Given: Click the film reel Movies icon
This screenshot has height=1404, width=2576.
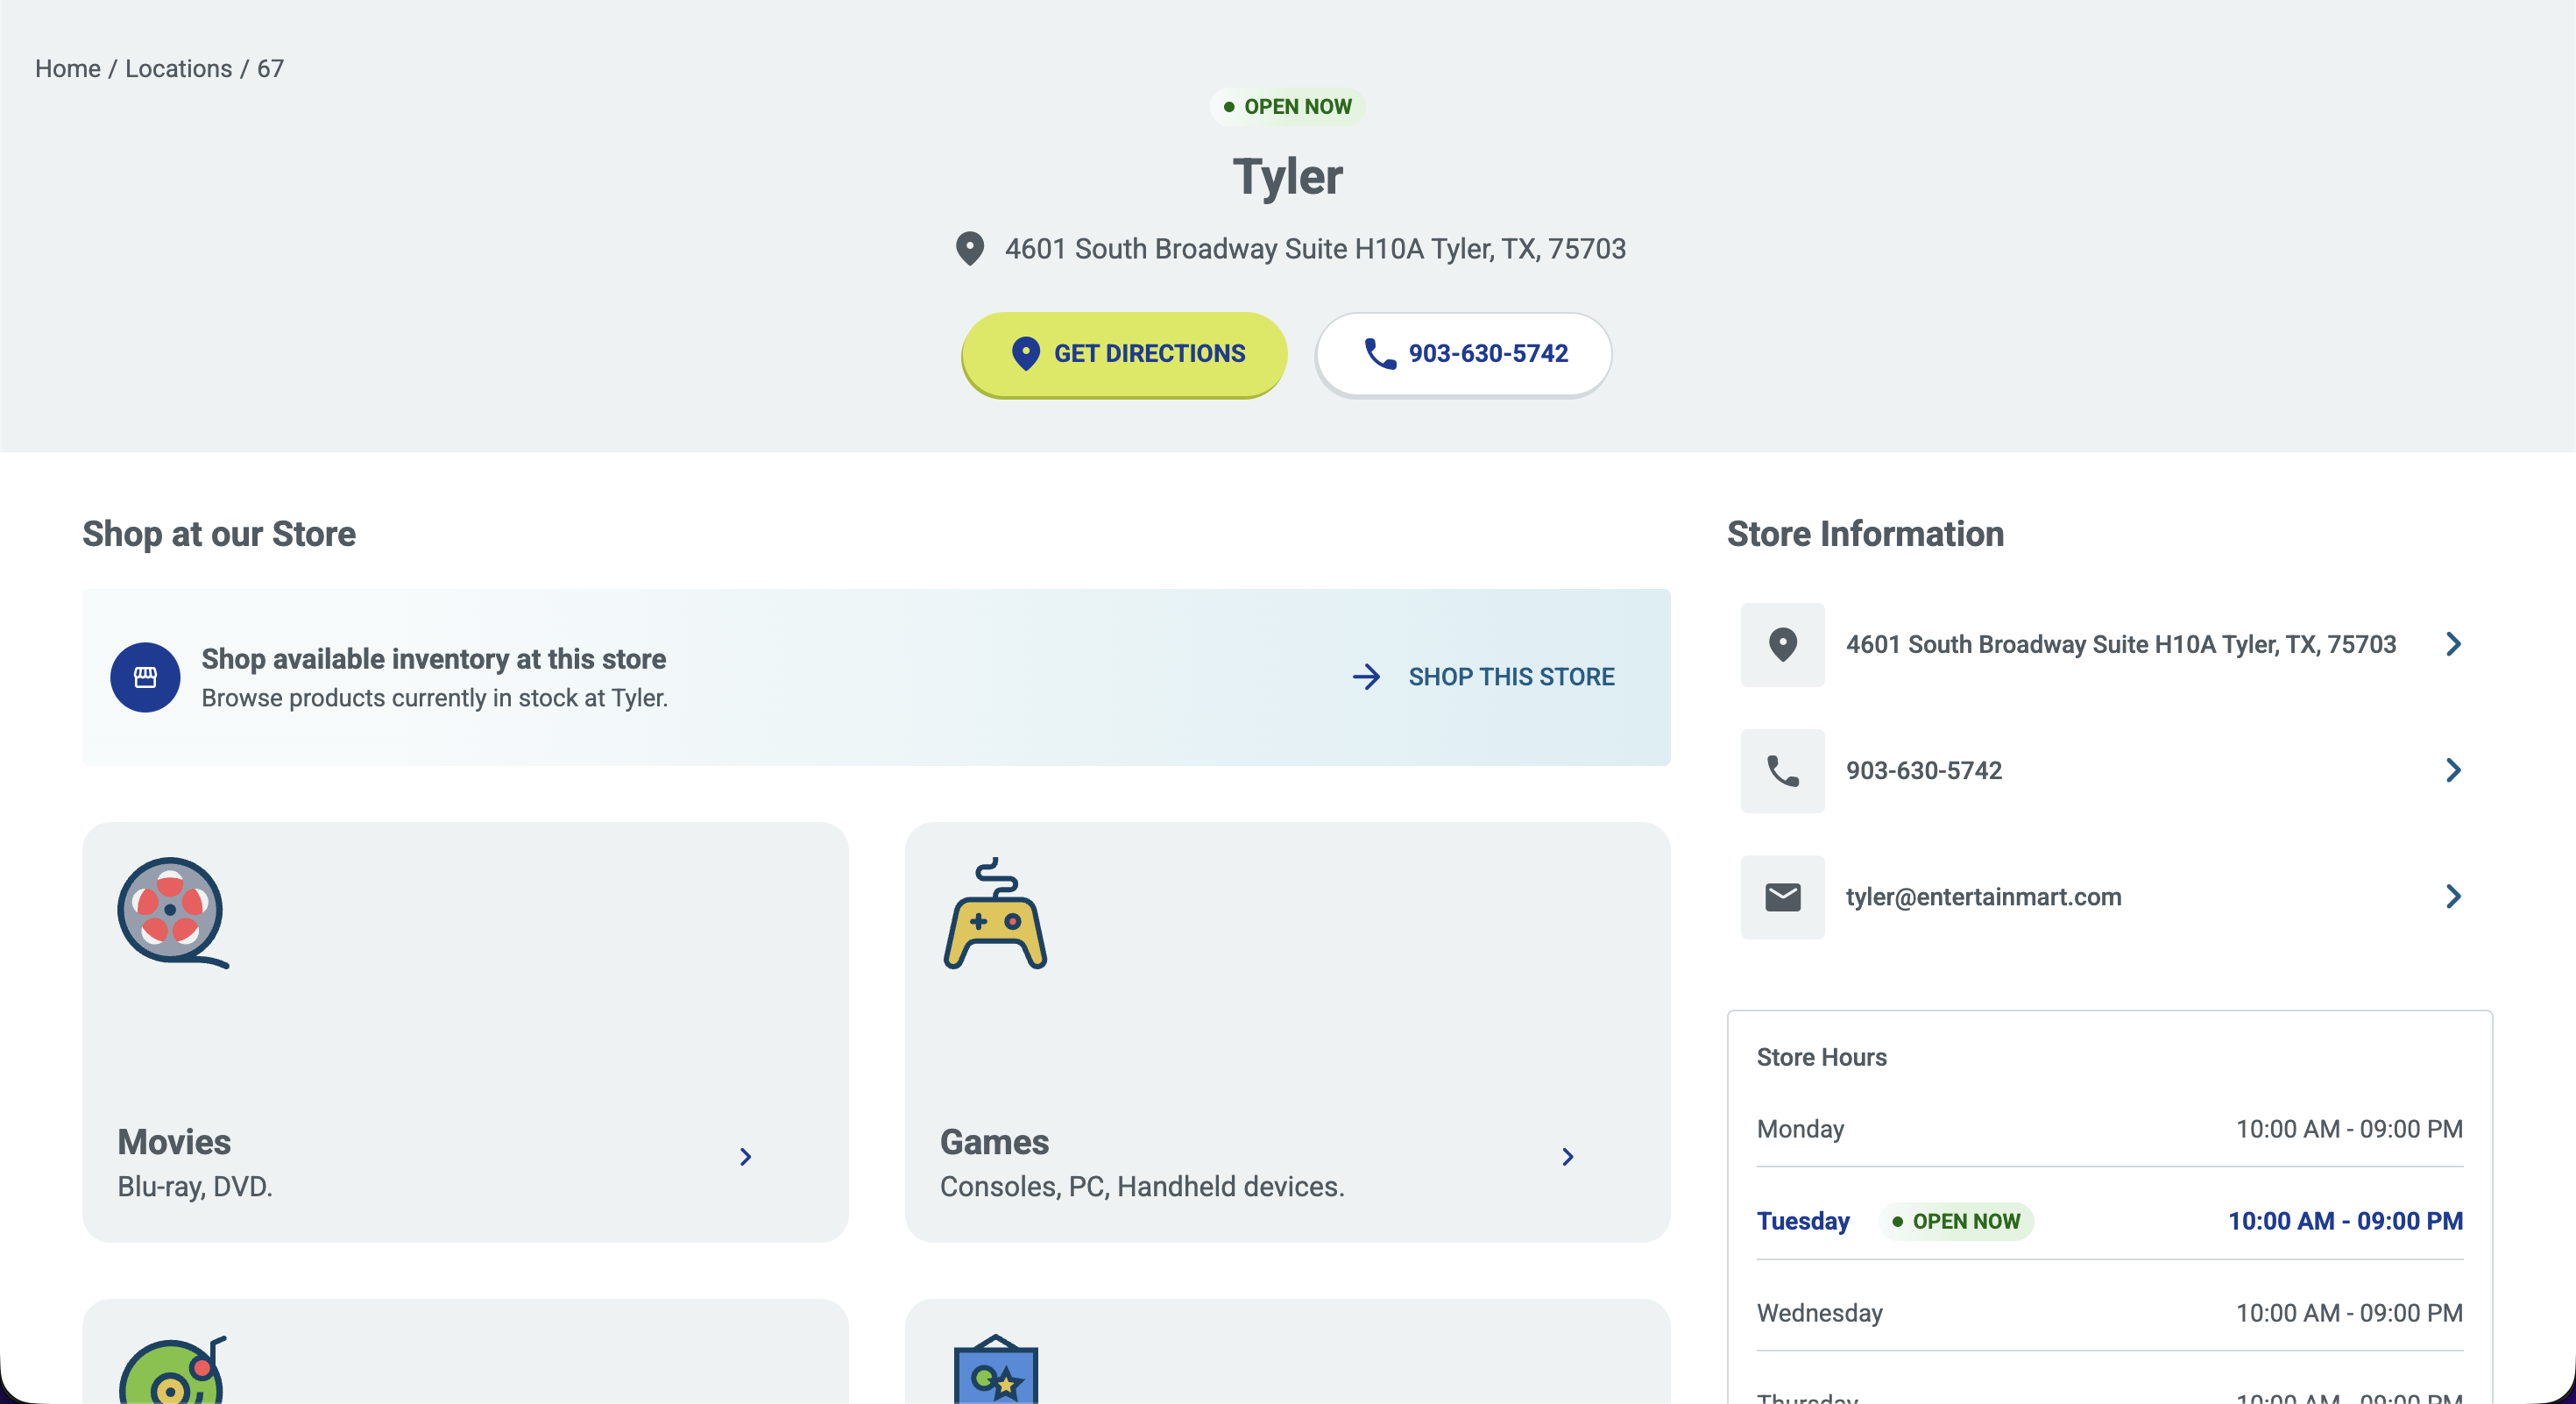Looking at the screenshot, I should 173,912.
